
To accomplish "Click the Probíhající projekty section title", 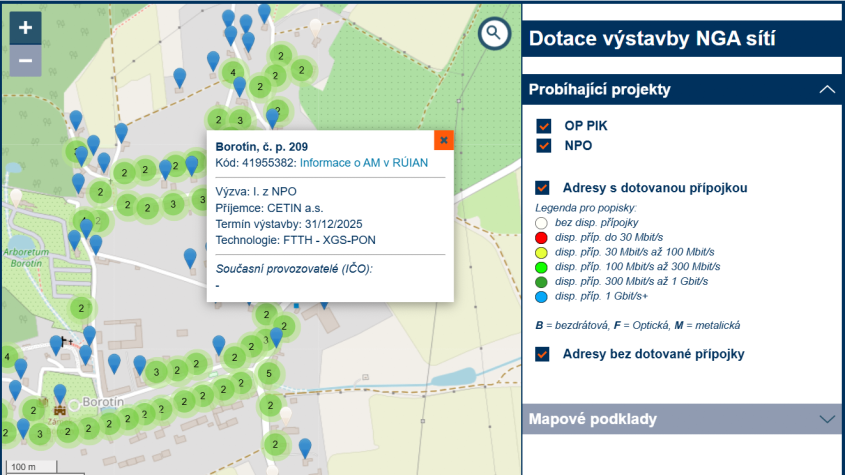I will [x=599, y=89].
